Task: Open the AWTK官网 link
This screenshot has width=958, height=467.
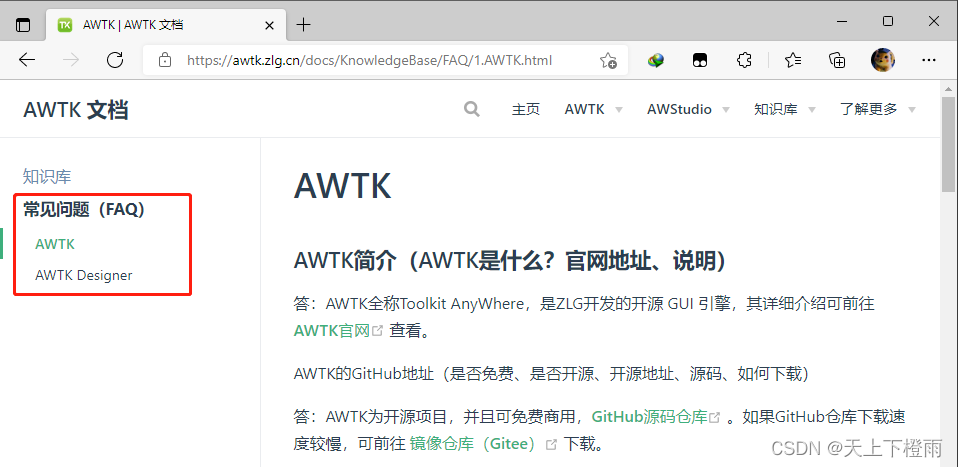Action: [338, 331]
